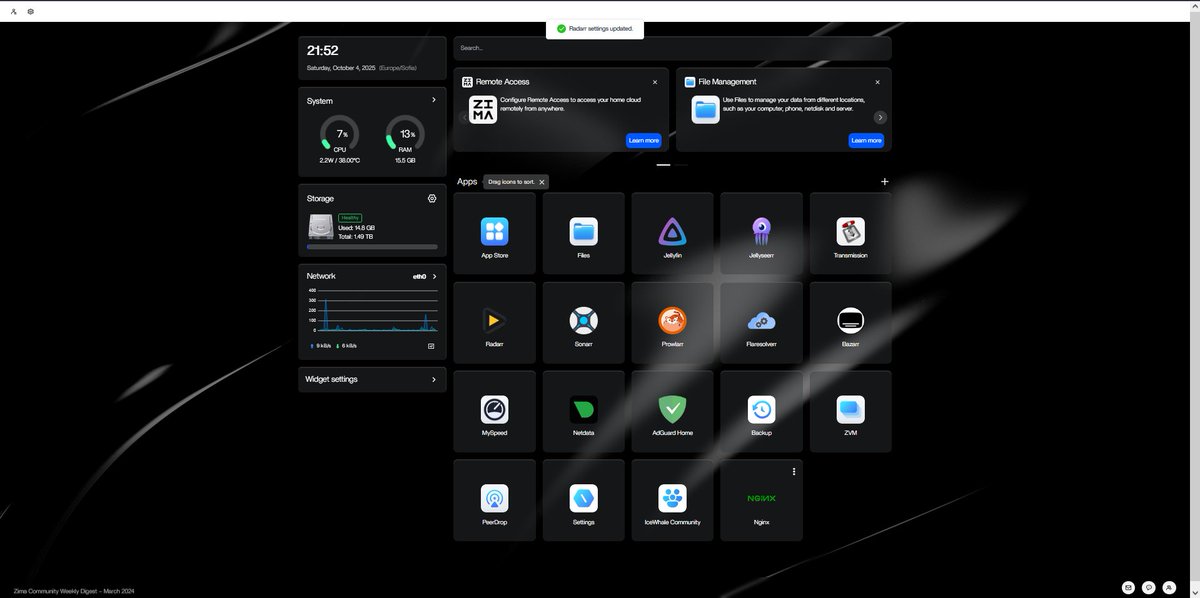The image size is (1200, 598).
Task: Launch the Files app tile
Action: click(584, 234)
